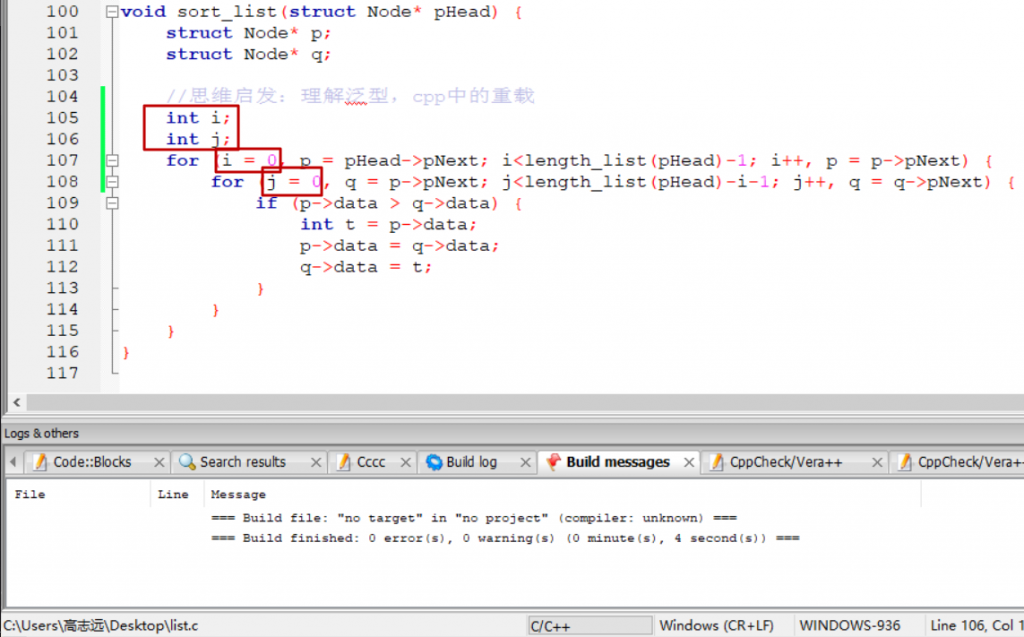The width and height of the screenshot is (1024, 637).
Task: Collapse the if block on line 109
Action: click(111, 203)
